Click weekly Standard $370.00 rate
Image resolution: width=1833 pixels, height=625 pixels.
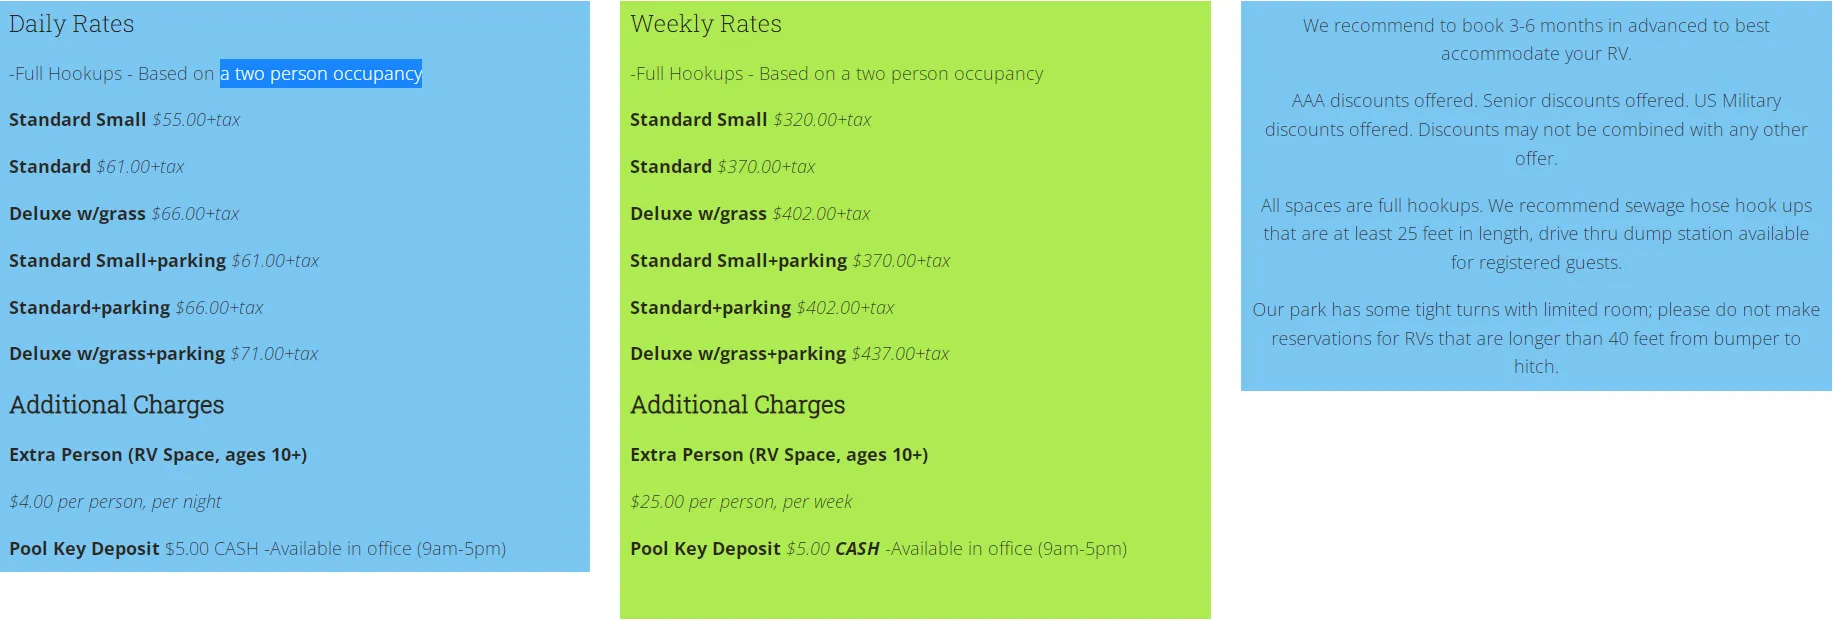point(723,167)
